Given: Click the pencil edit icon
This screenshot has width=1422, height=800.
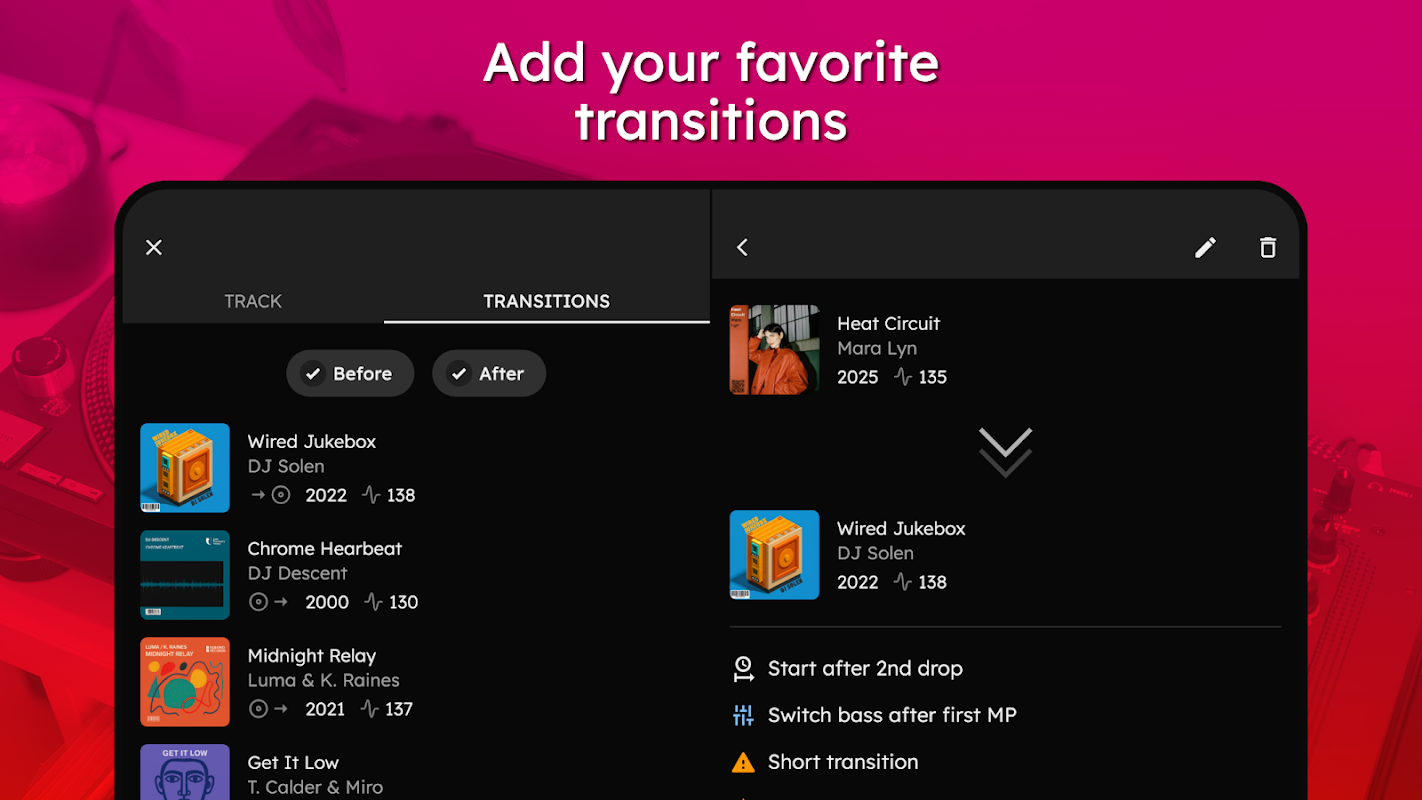Looking at the screenshot, I should coord(1205,247).
